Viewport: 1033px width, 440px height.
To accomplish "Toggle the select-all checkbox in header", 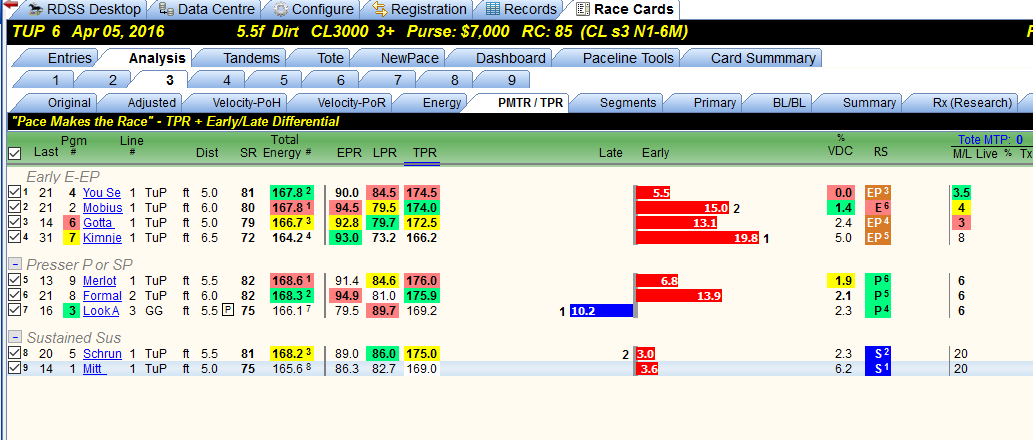I will [14, 153].
